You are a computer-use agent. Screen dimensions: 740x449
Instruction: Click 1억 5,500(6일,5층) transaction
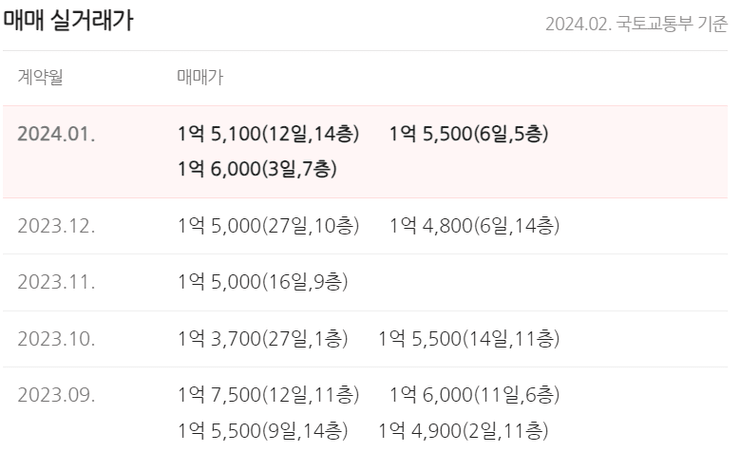(469, 134)
